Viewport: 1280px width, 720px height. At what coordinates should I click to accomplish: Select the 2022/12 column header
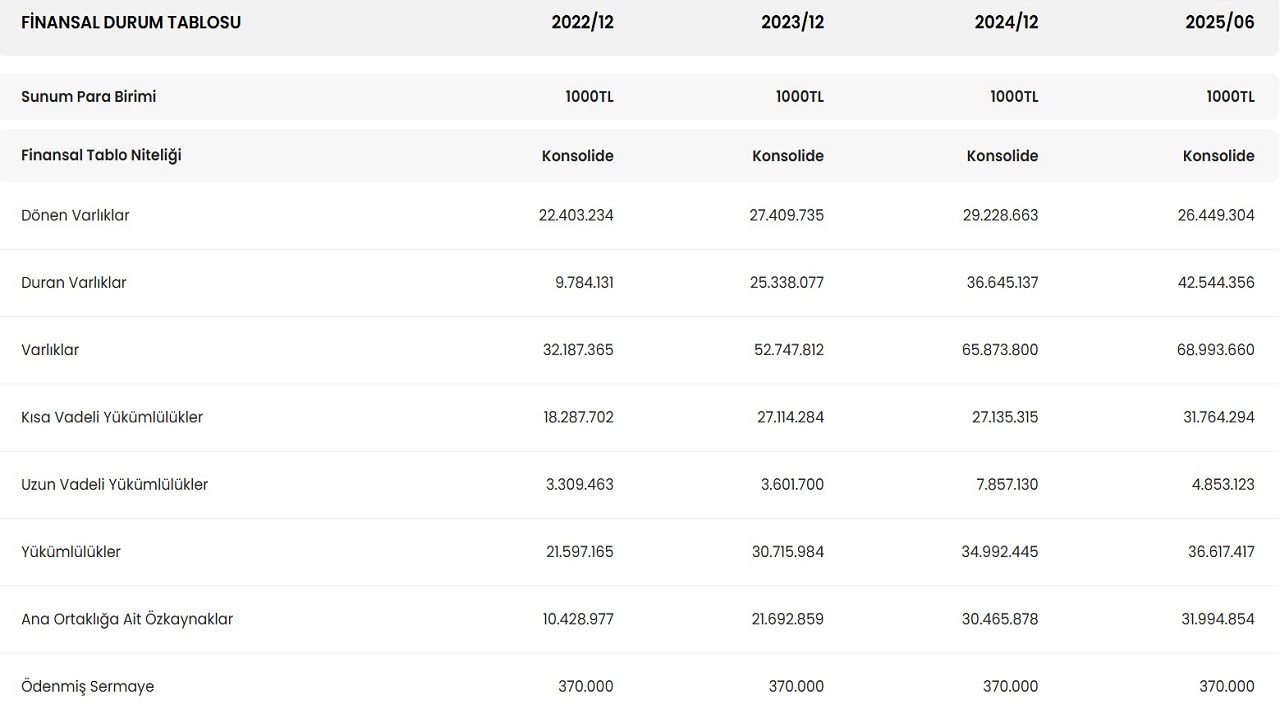point(582,22)
